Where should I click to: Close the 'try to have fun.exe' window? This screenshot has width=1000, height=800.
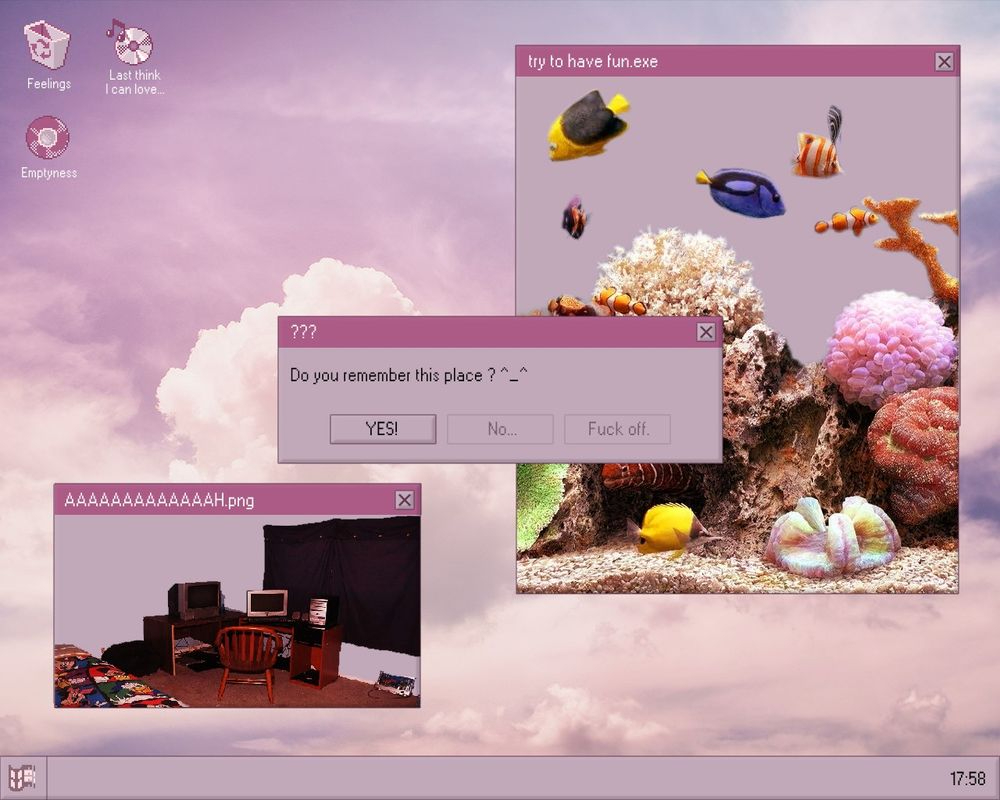(944, 61)
